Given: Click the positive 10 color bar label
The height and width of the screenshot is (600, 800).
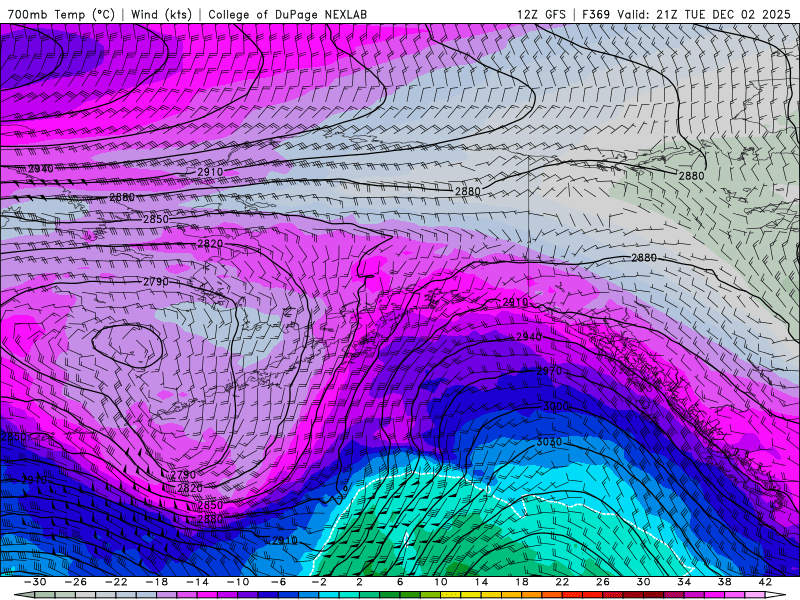Looking at the screenshot, I should tap(441, 582).
